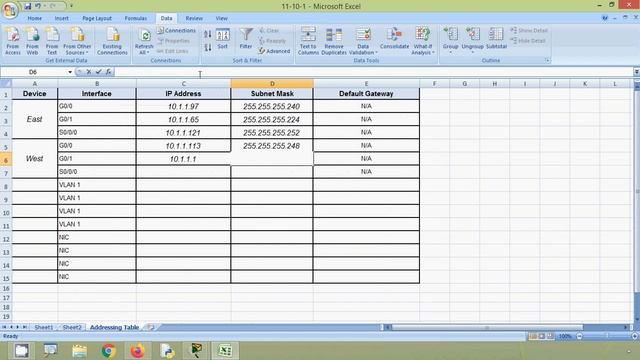The image size is (640, 360).
Task: Open Advanced filter options
Action: click(x=274, y=51)
